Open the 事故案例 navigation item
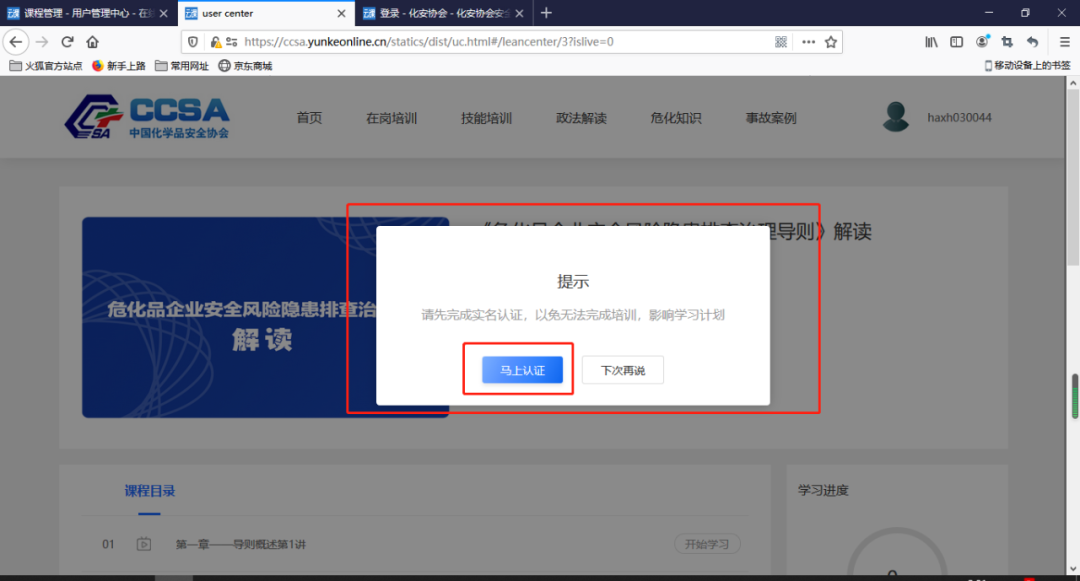1080x581 pixels. (771, 118)
